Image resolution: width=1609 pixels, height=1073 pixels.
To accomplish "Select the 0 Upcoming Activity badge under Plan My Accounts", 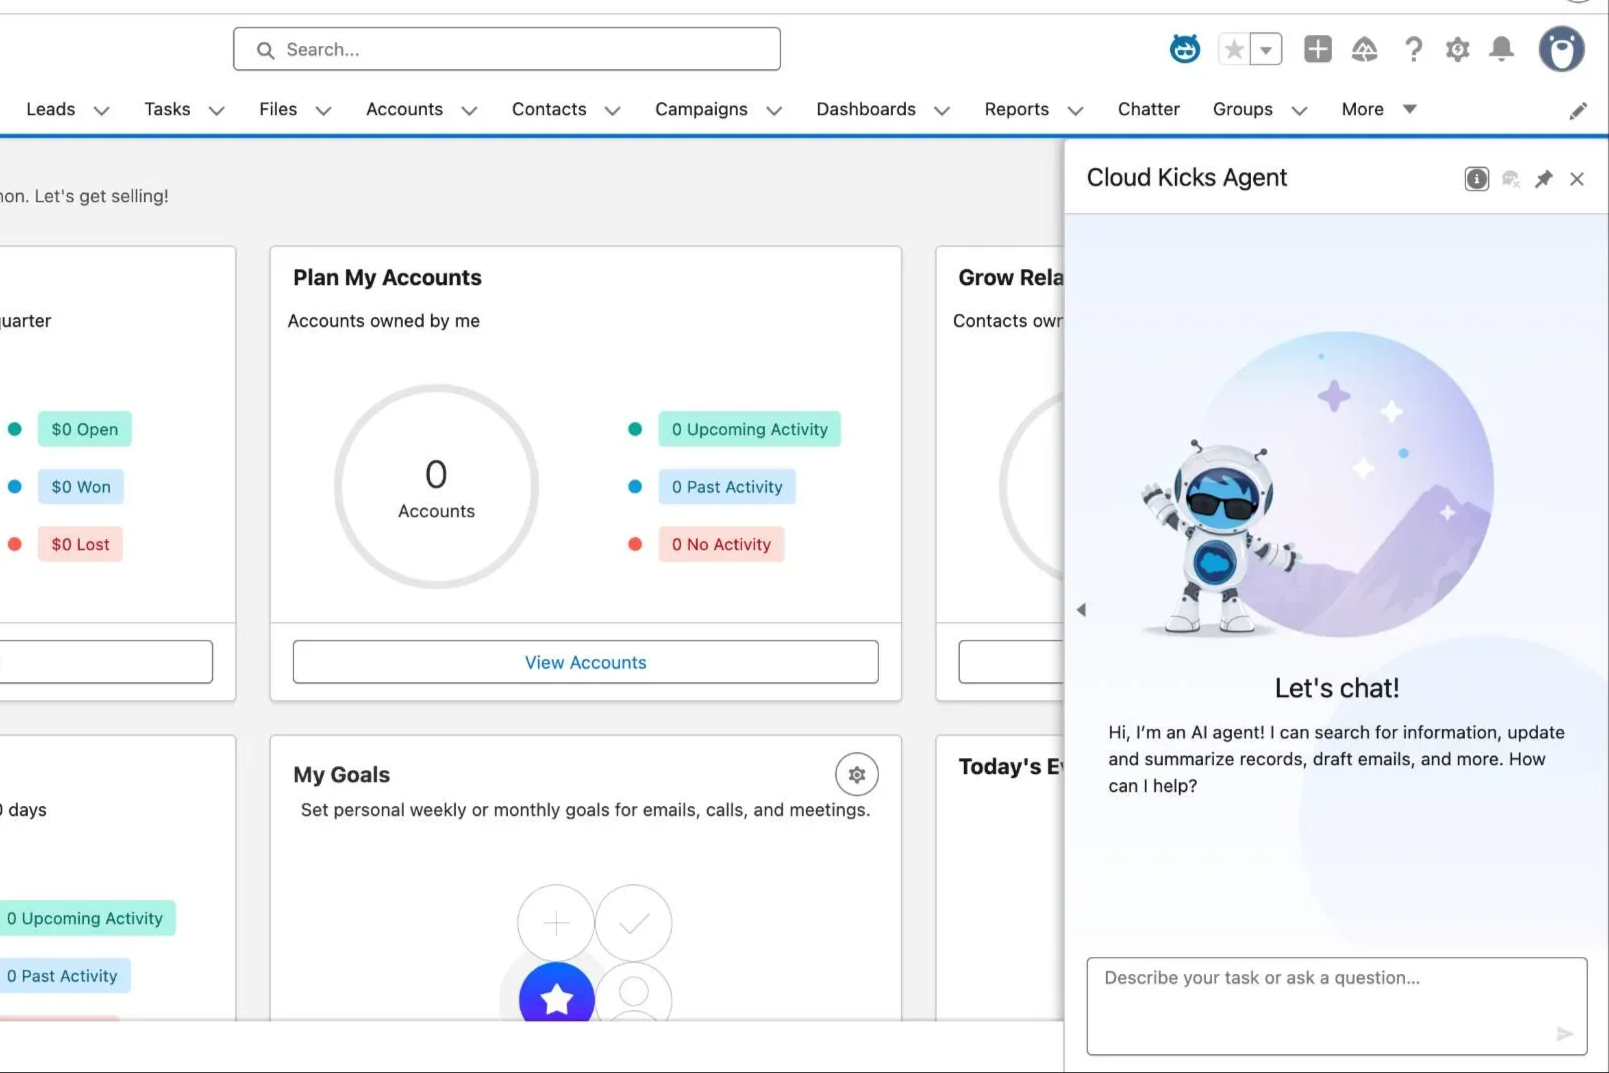I will pyautogui.click(x=750, y=429).
